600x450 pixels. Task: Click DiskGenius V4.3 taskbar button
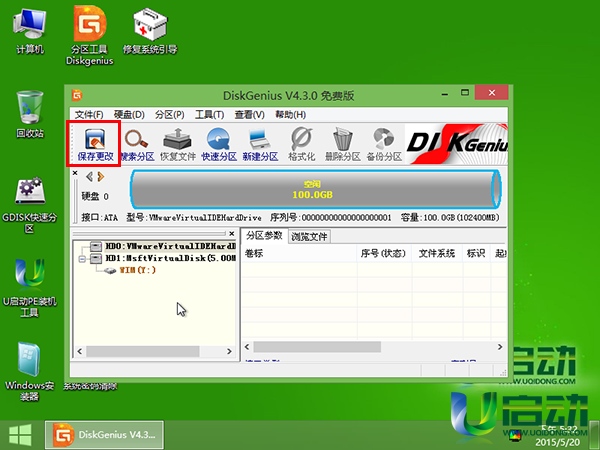point(104,435)
